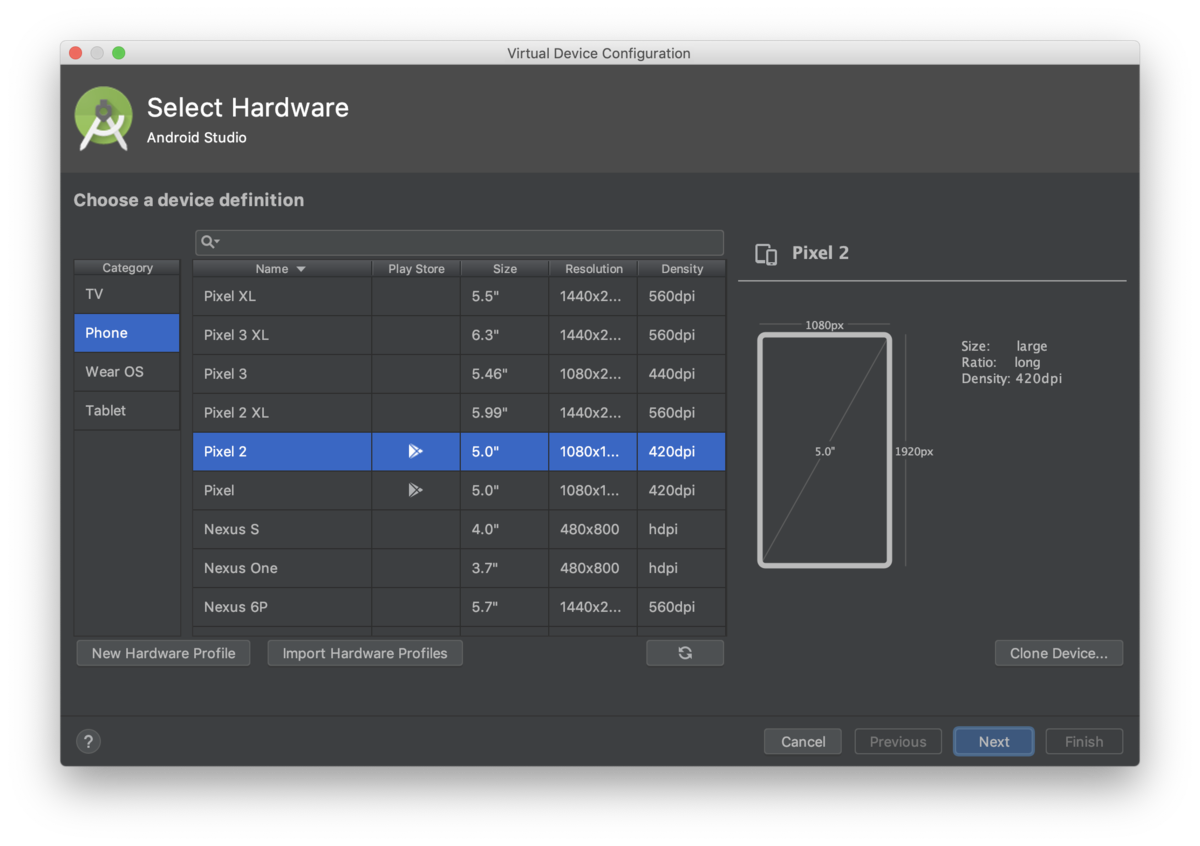
Task: Click the Category column header
Action: tap(127, 268)
